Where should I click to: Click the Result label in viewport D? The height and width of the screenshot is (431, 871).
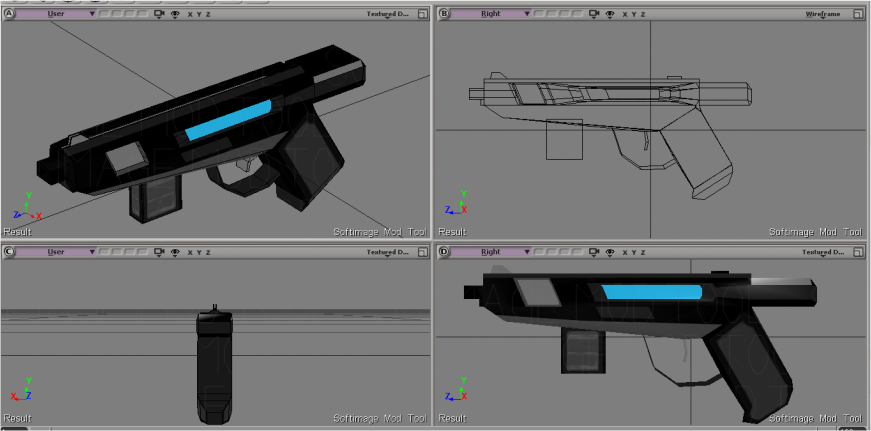click(452, 418)
